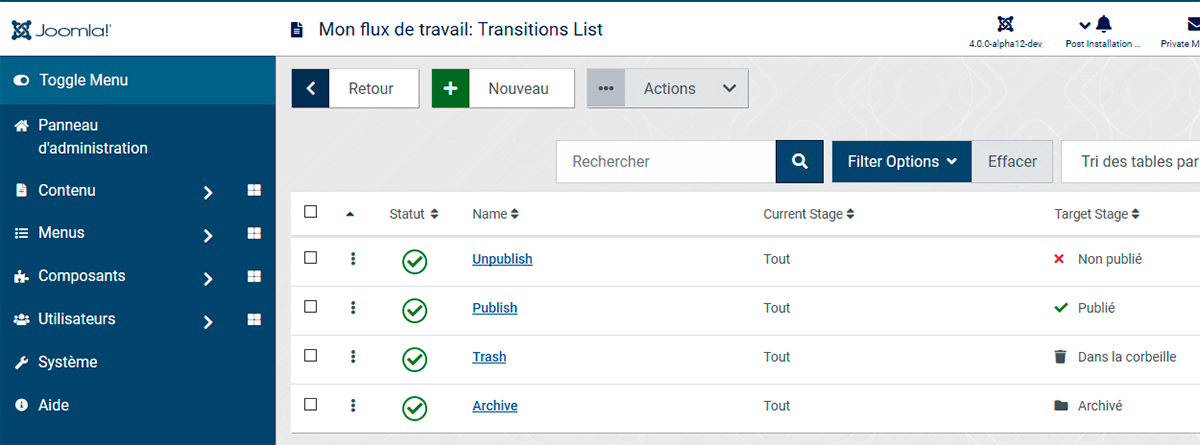This screenshot has width=1200, height=445.
Task: Open Contenu dashboard grid icon
Action: (x=254, y=190)
